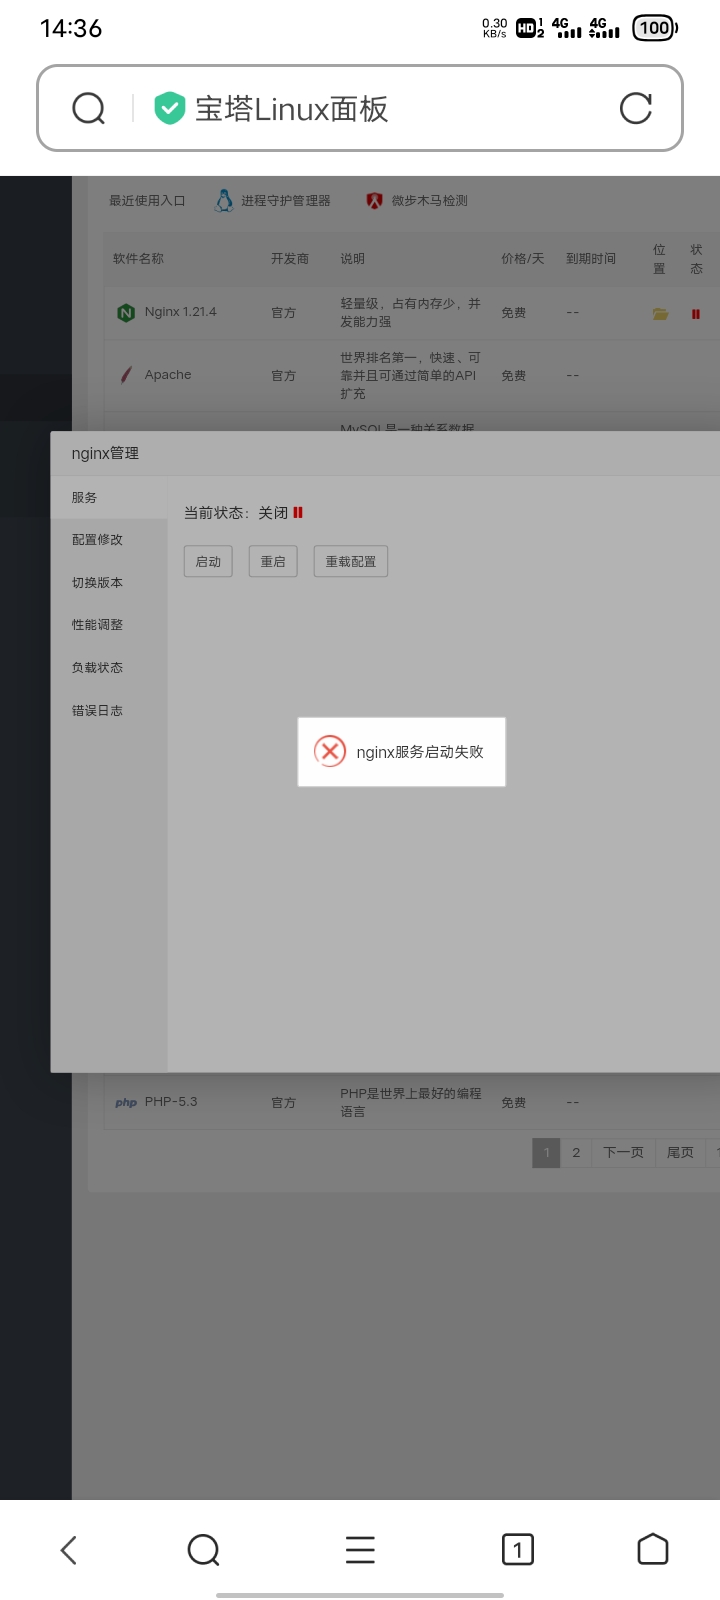Click the 最近使用入口 label

[x=147, y=201]
